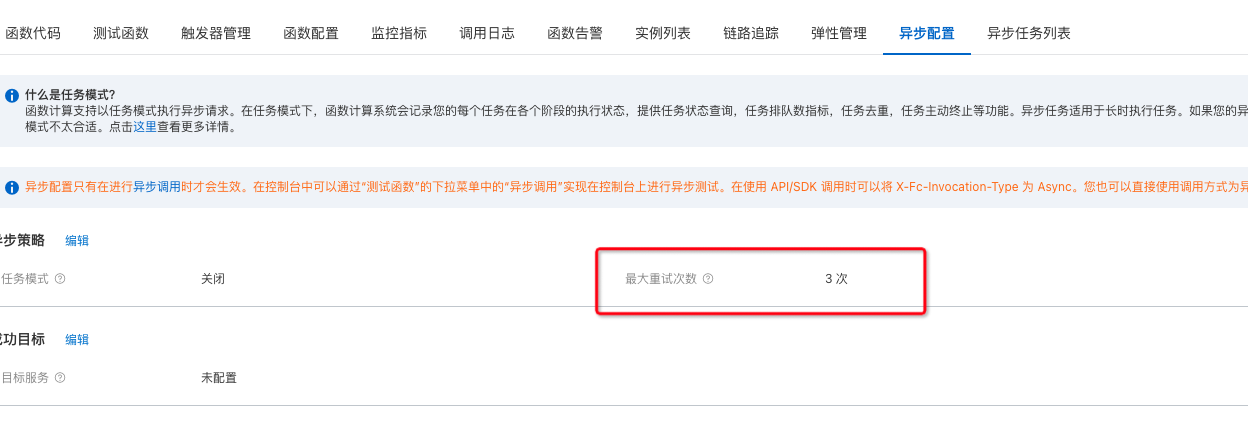Click 编辑 next to 成功目标
Image resolution: width=1248 pixels, height=430 pixels.
click(77, 340)
